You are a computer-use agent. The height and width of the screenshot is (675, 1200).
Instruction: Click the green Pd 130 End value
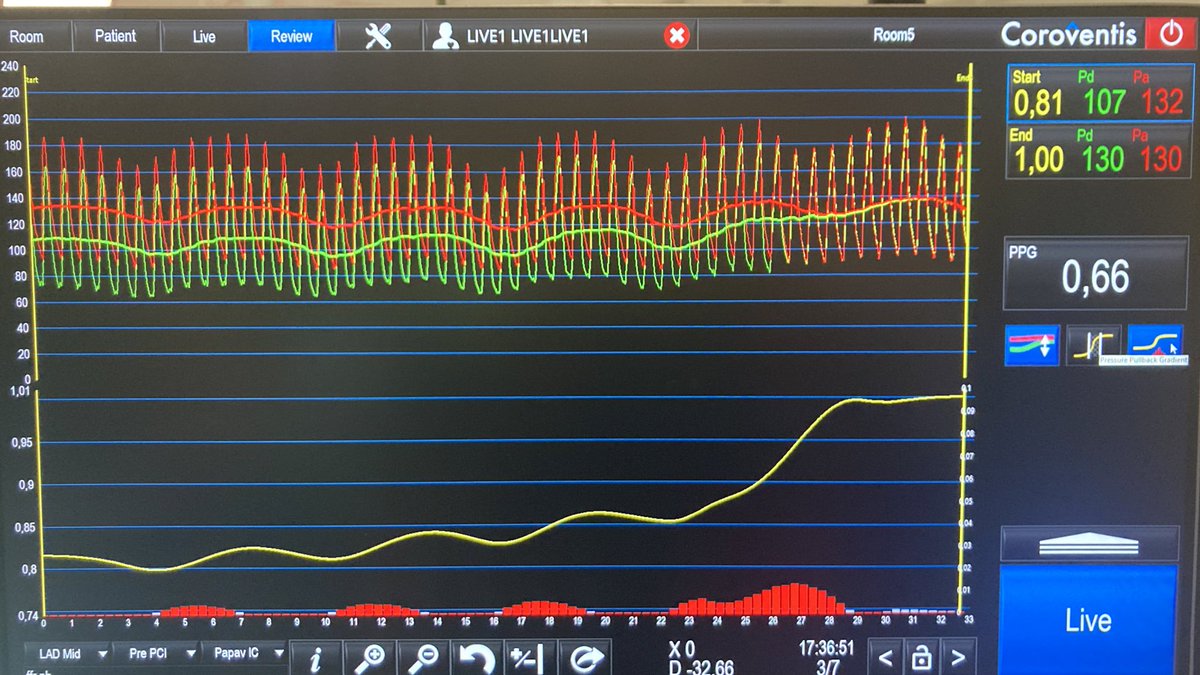click(1103, 158)
